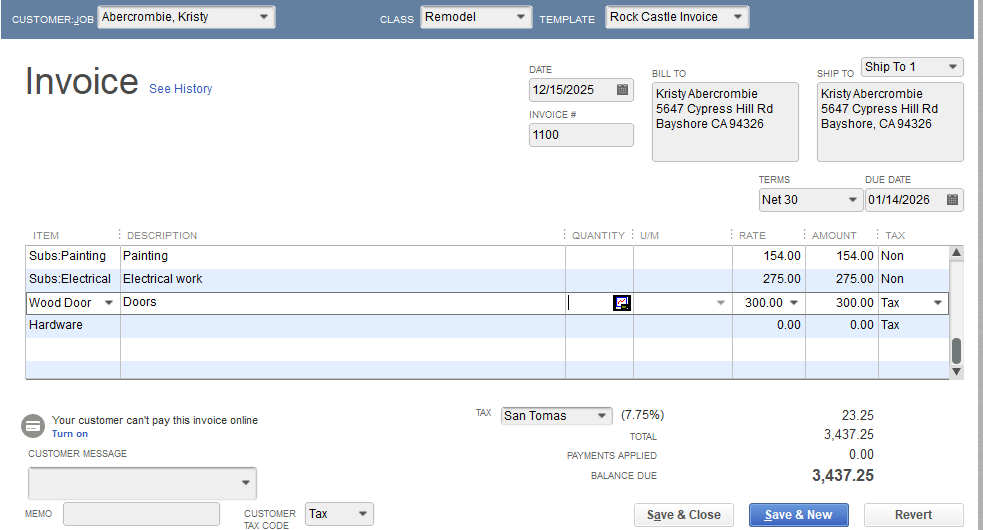Click the balance due amount 3,437.25
Screen dimensions: 983x530
[843, 475]
